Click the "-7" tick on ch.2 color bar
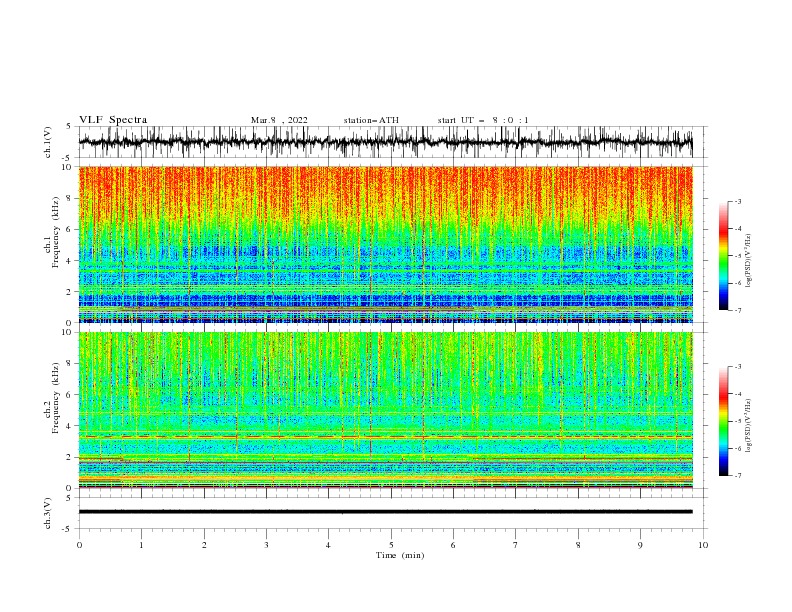792x612 pixels. (737, 476)
